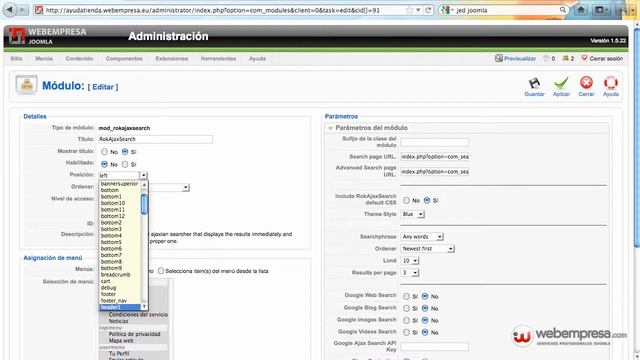Set Habilitado to Sí

125,164
